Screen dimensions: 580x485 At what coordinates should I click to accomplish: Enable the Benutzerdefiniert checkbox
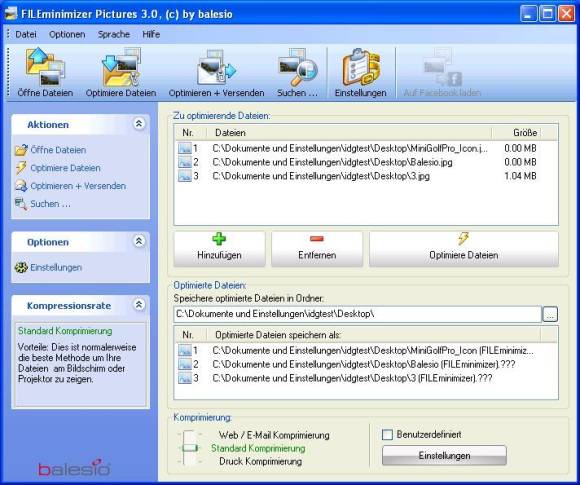[x=387, y=434]
